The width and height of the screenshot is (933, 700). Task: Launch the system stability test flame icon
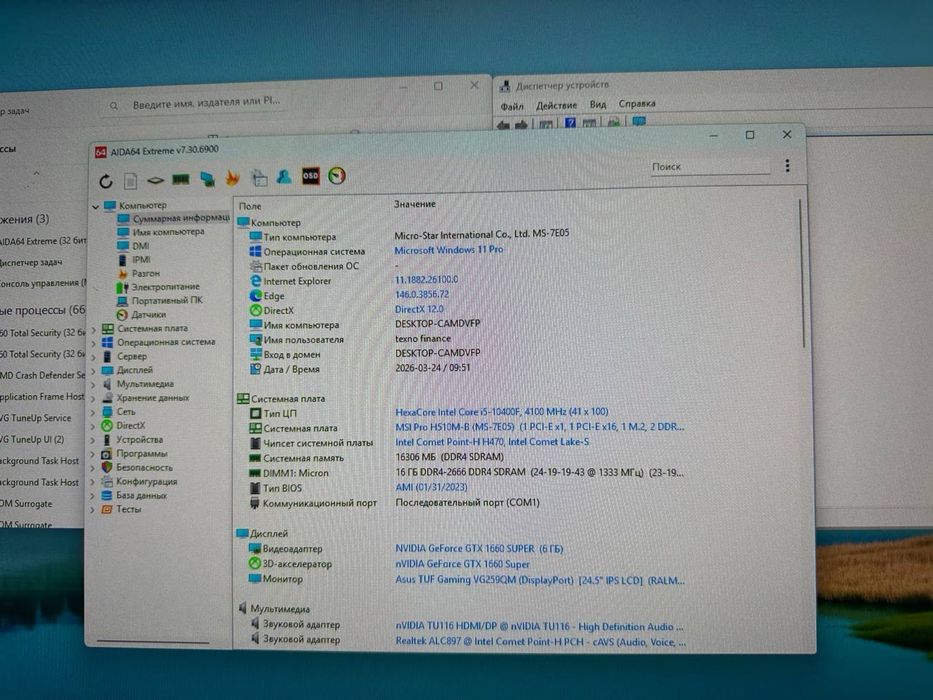pos(233,178)
